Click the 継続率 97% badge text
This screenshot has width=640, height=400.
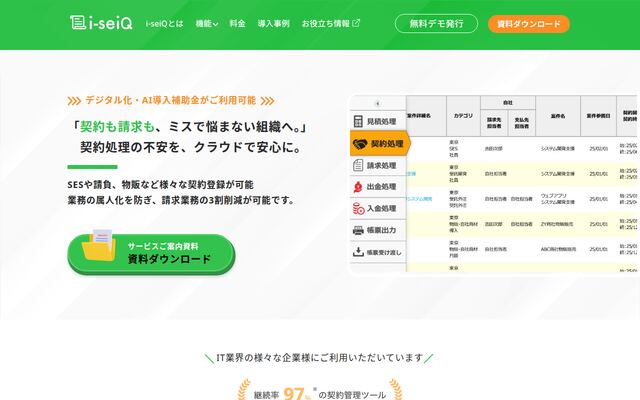pyautogui.click(x=320, y=394)
